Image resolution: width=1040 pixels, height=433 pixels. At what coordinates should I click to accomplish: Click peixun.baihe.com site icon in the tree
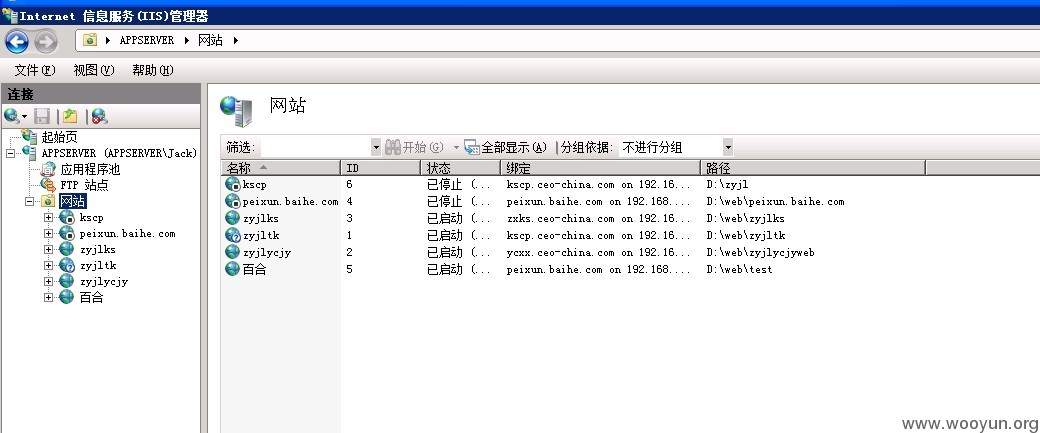click(67, 233)
